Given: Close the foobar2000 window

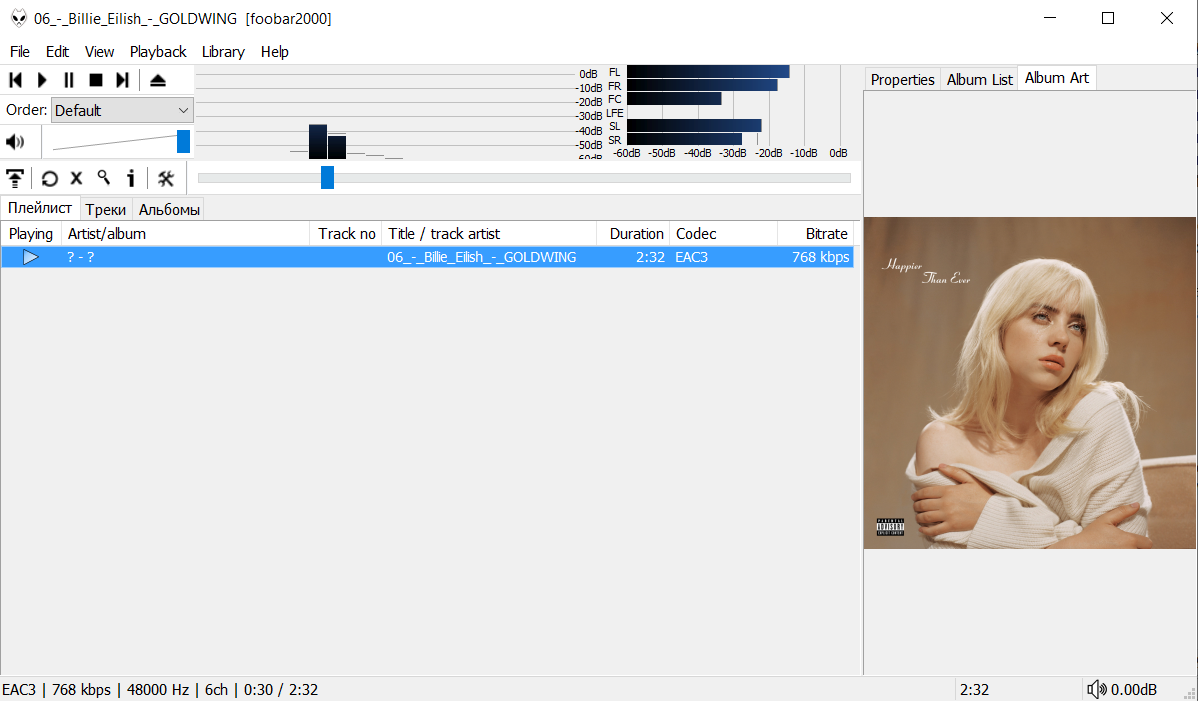Looking at the screenshot, I should (1167, 18).
